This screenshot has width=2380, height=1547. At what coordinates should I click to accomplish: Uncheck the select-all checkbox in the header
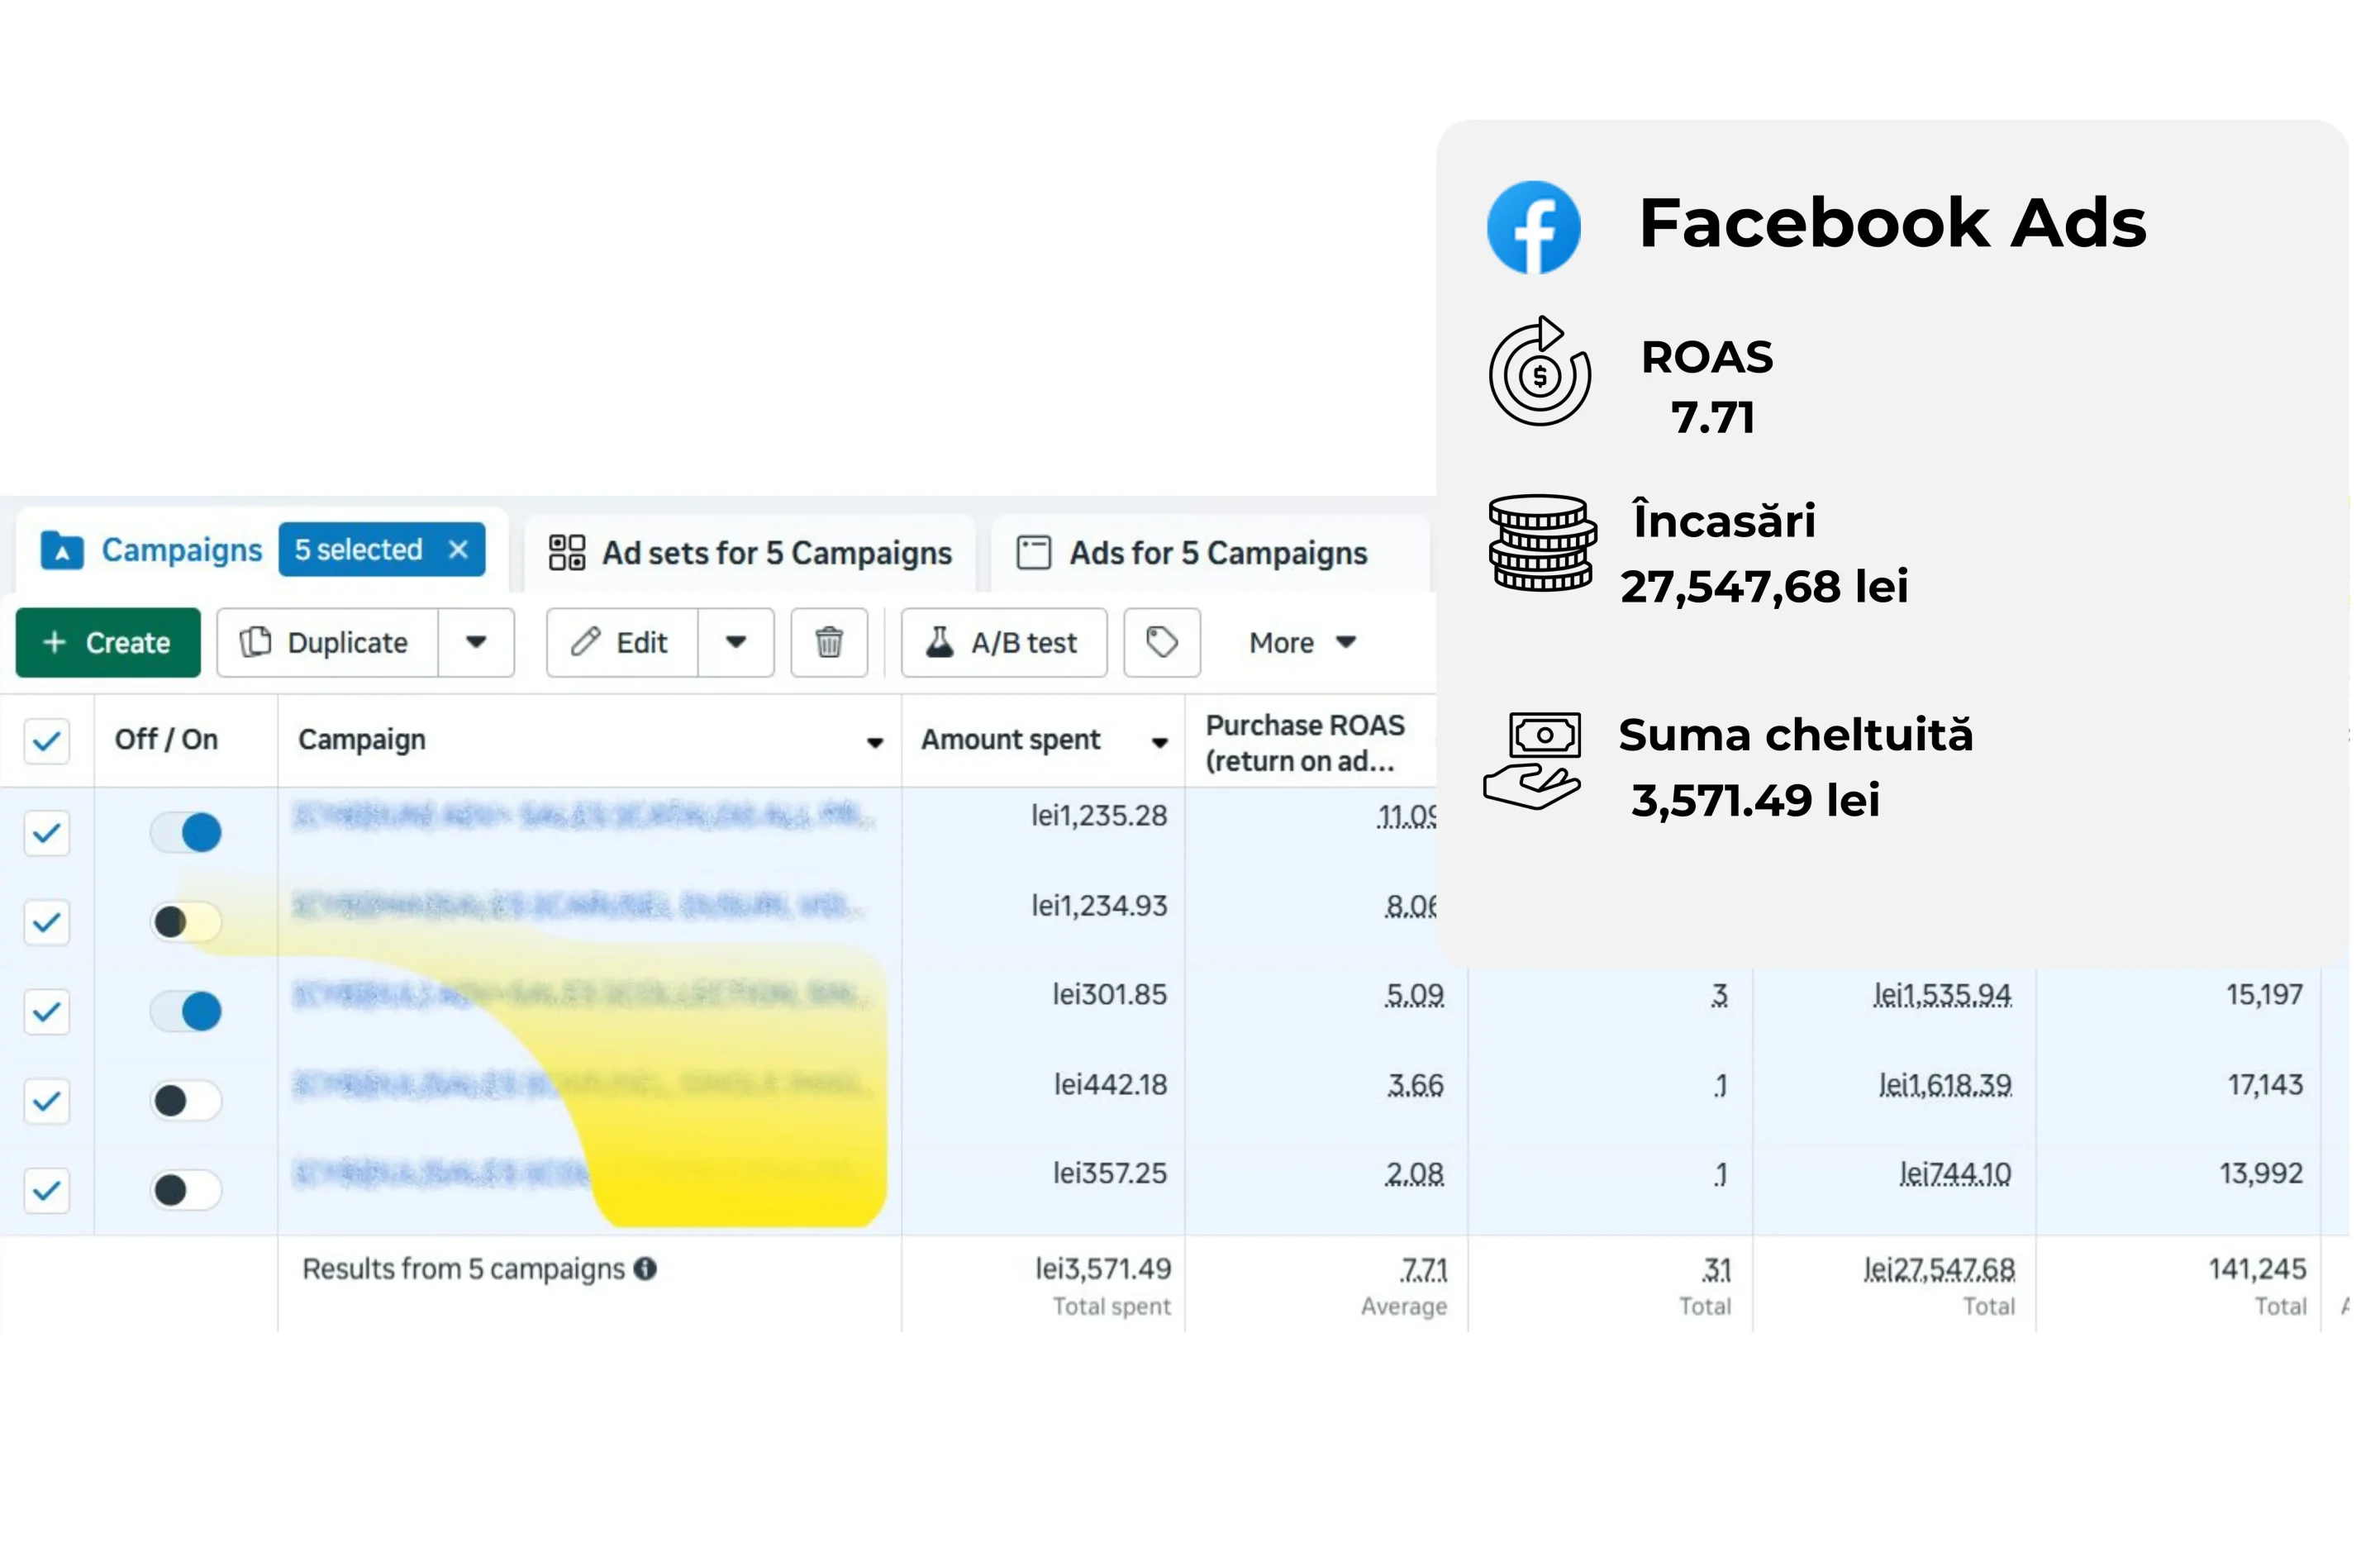click(46, 741)
